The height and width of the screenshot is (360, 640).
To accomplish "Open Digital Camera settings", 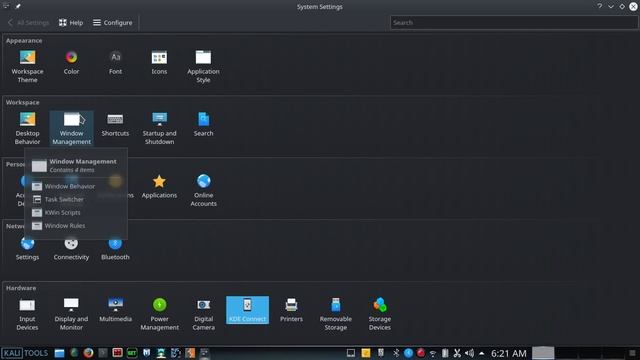I will pyautogui.click(x=203, y=314).
